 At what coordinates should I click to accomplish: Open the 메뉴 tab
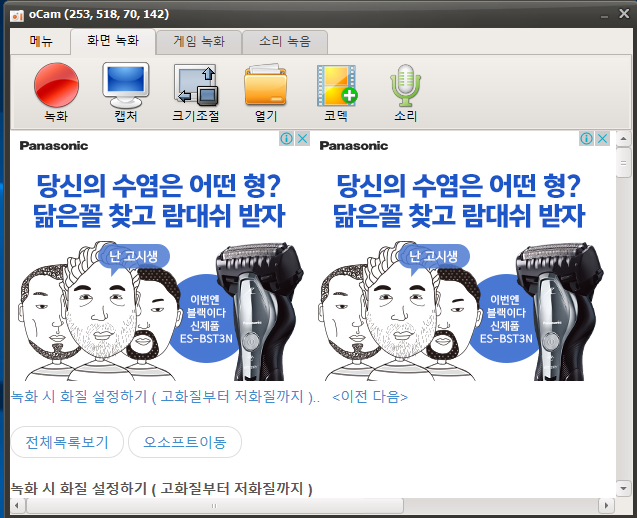point(41,41)
